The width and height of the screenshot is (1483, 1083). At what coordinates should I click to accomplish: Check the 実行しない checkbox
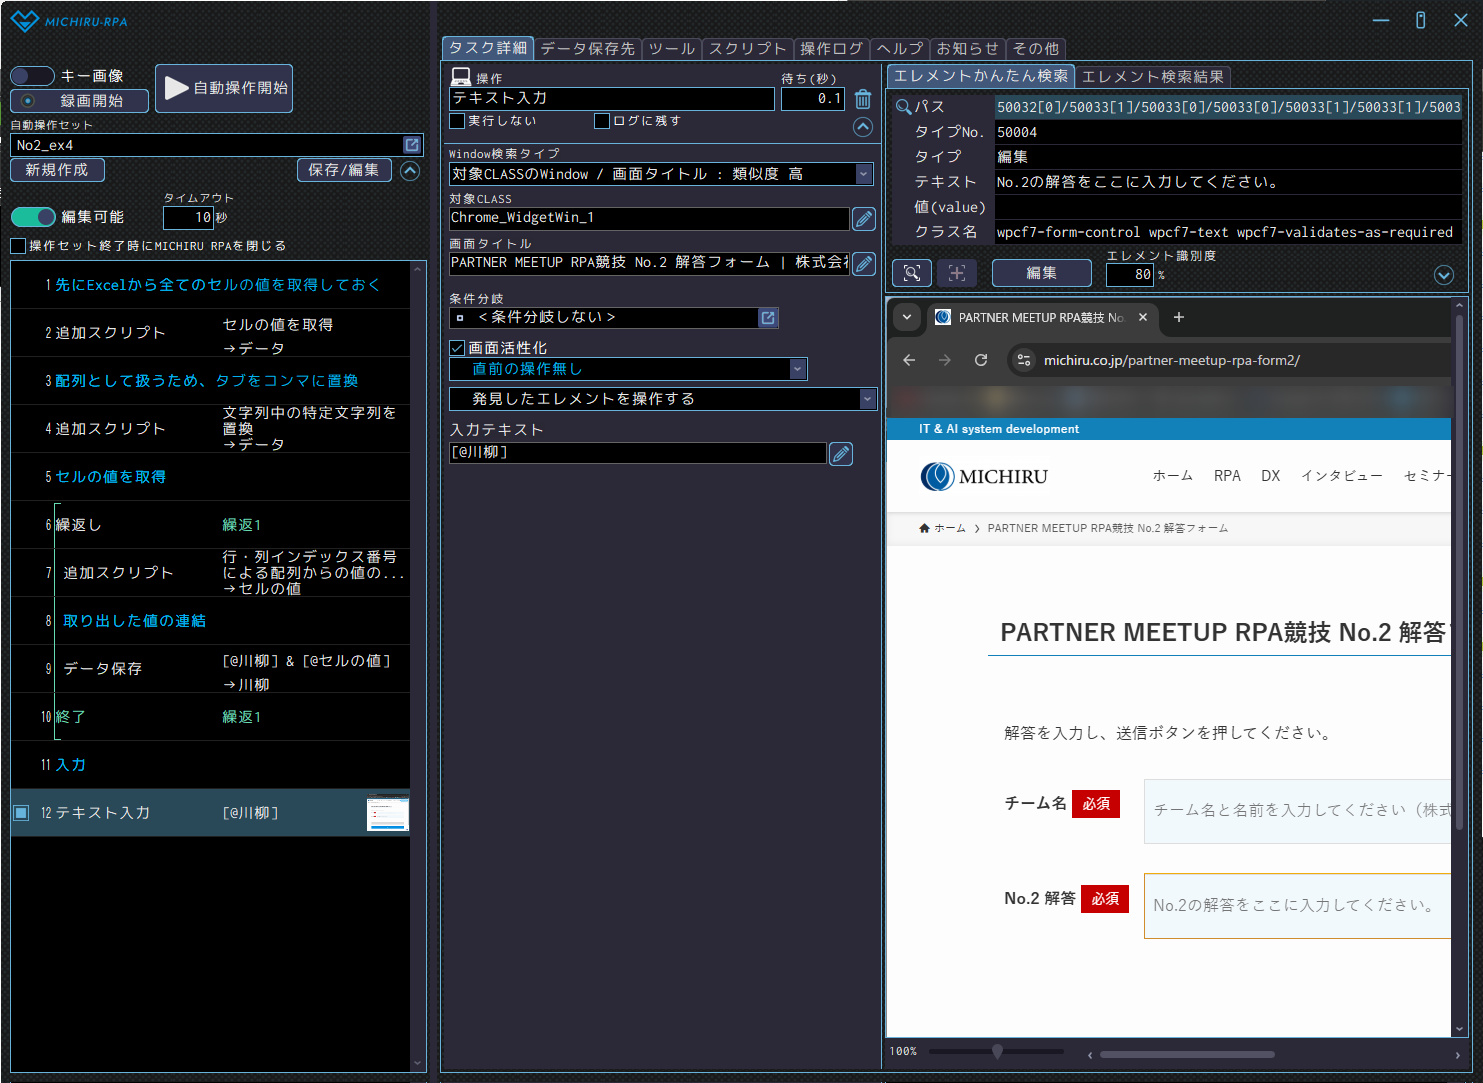pyautogui.click(x=457, y=121)
